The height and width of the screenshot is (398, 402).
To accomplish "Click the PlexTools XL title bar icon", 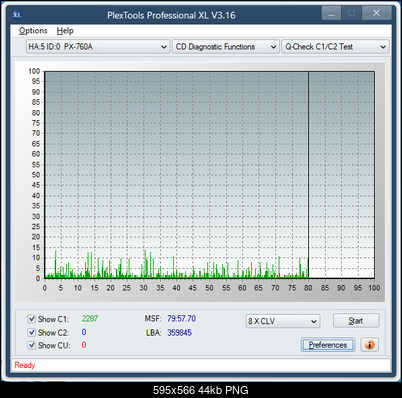I will tap(17, 15).
